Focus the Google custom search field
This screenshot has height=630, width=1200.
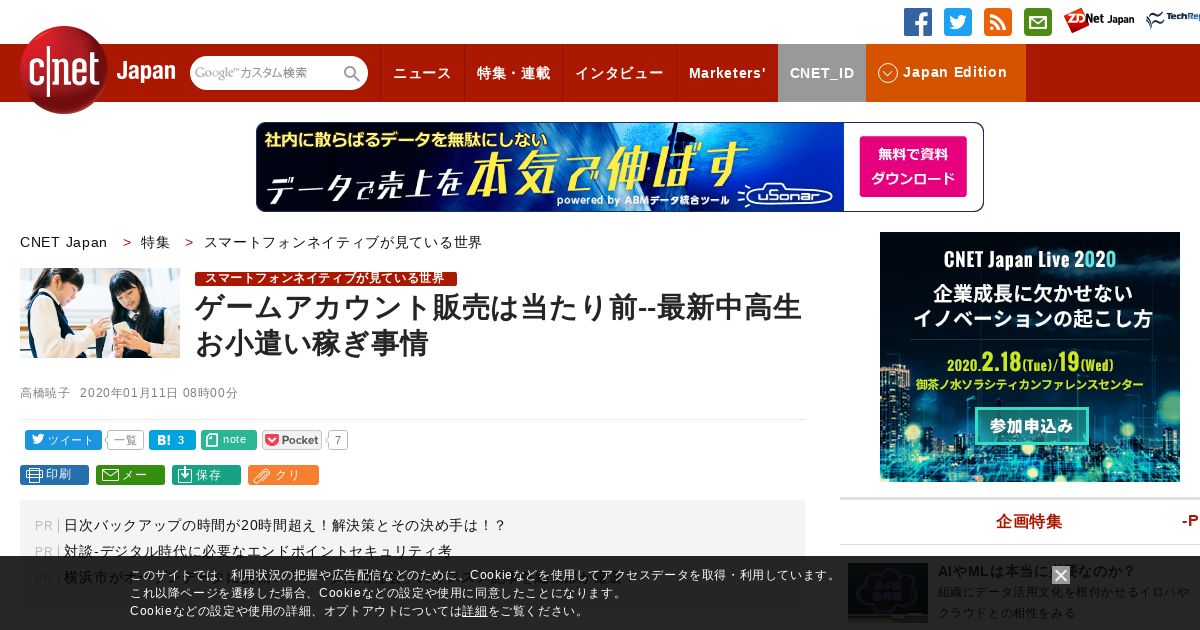click(266, 73)
